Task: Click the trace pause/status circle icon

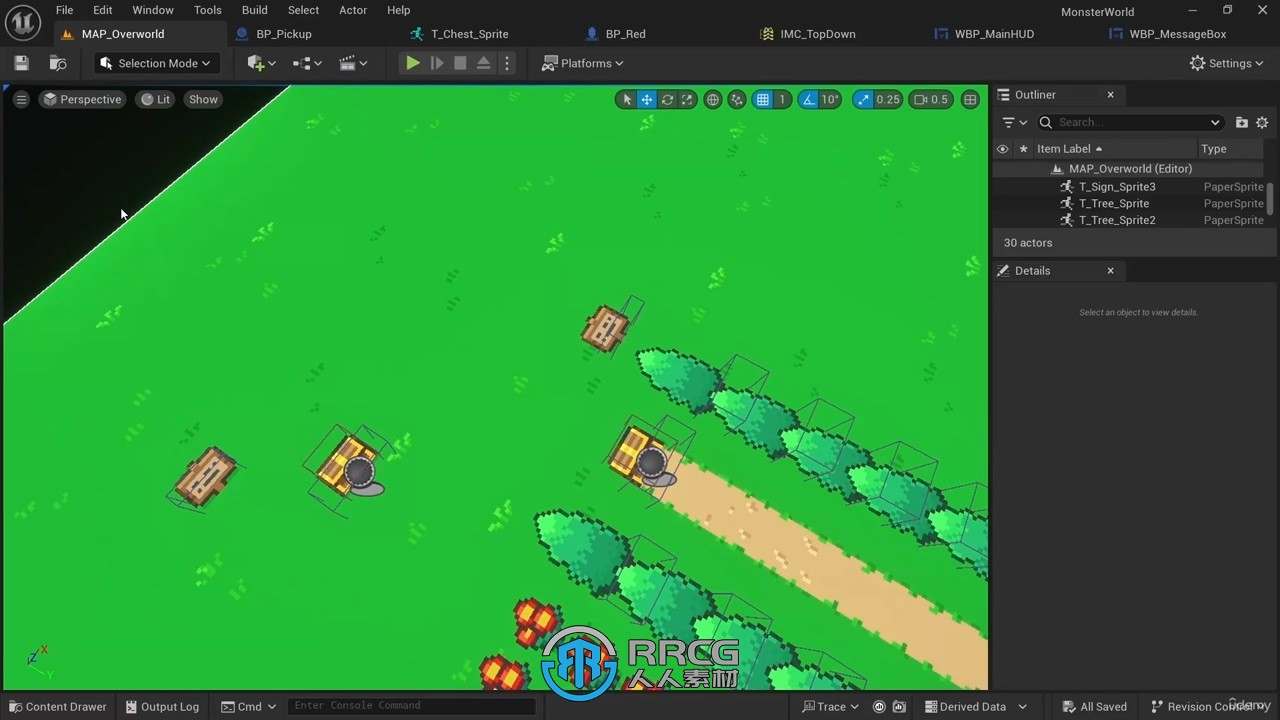Action: tap(879, 706)
